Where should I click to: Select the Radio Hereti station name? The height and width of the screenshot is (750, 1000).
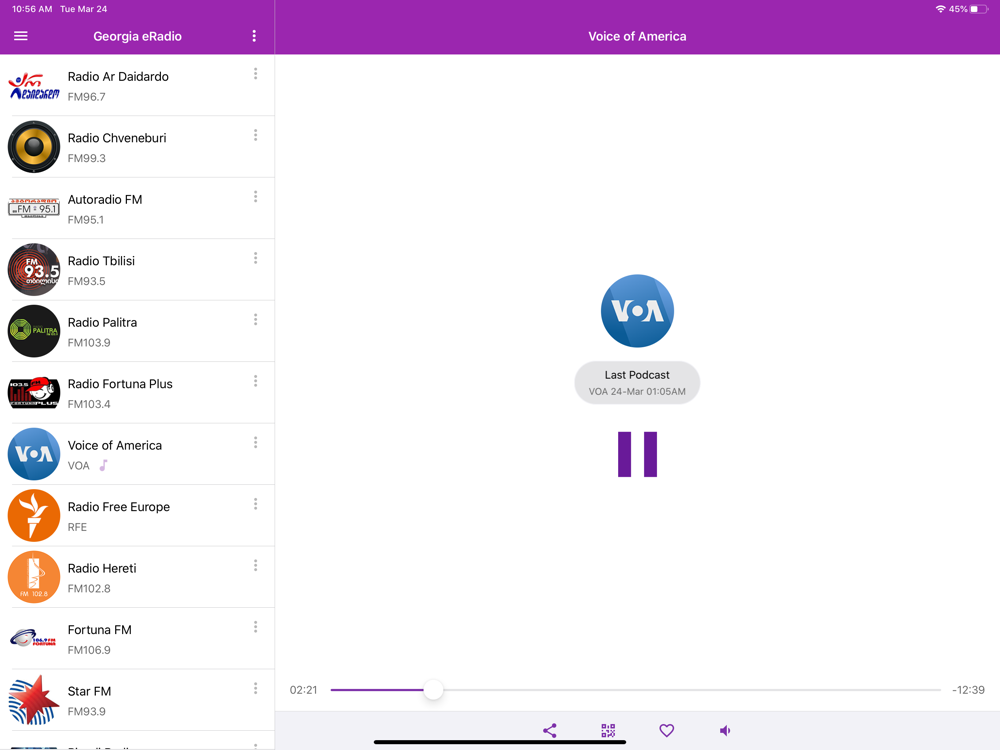[x=102, y=568]
